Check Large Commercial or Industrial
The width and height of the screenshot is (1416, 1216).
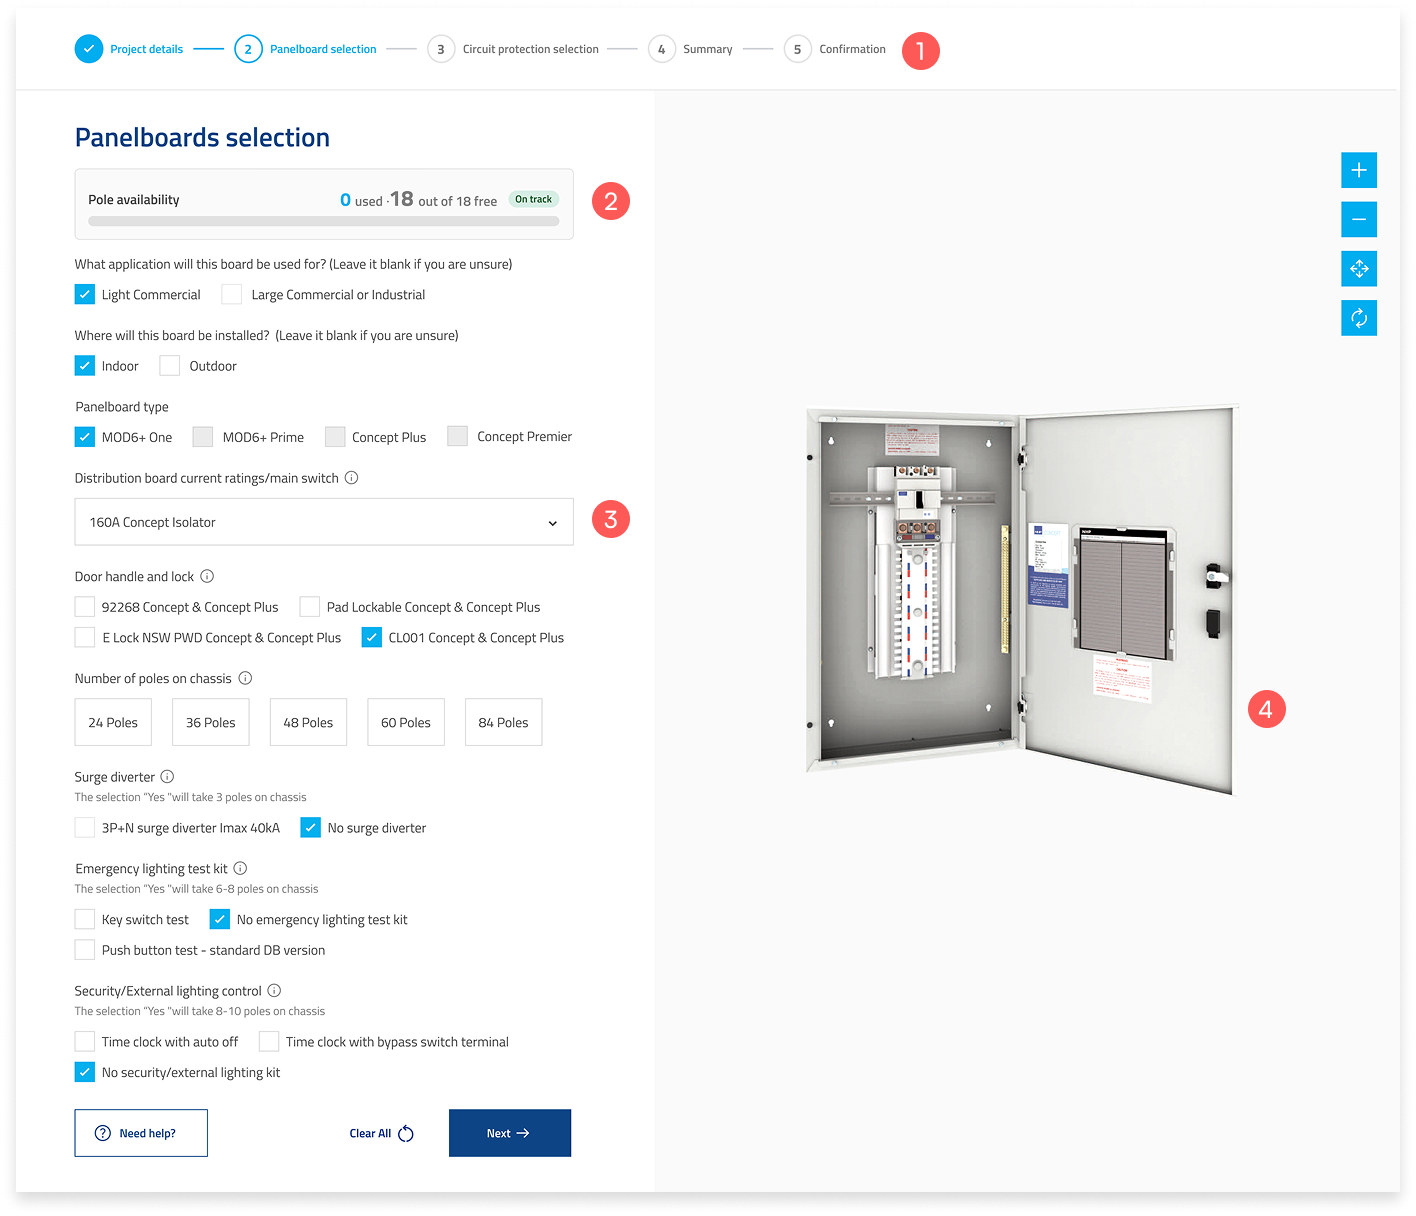click(x=232, y=294)
